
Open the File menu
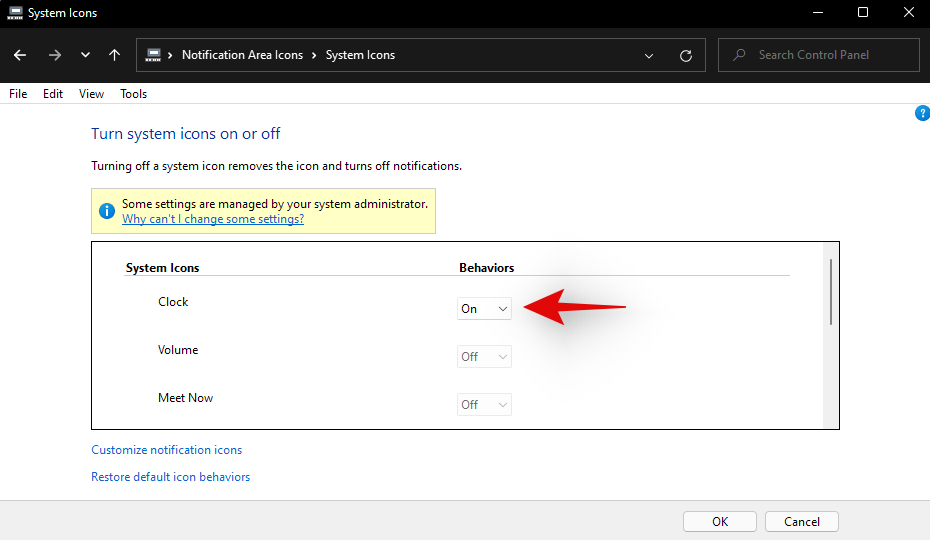point(18,94)
